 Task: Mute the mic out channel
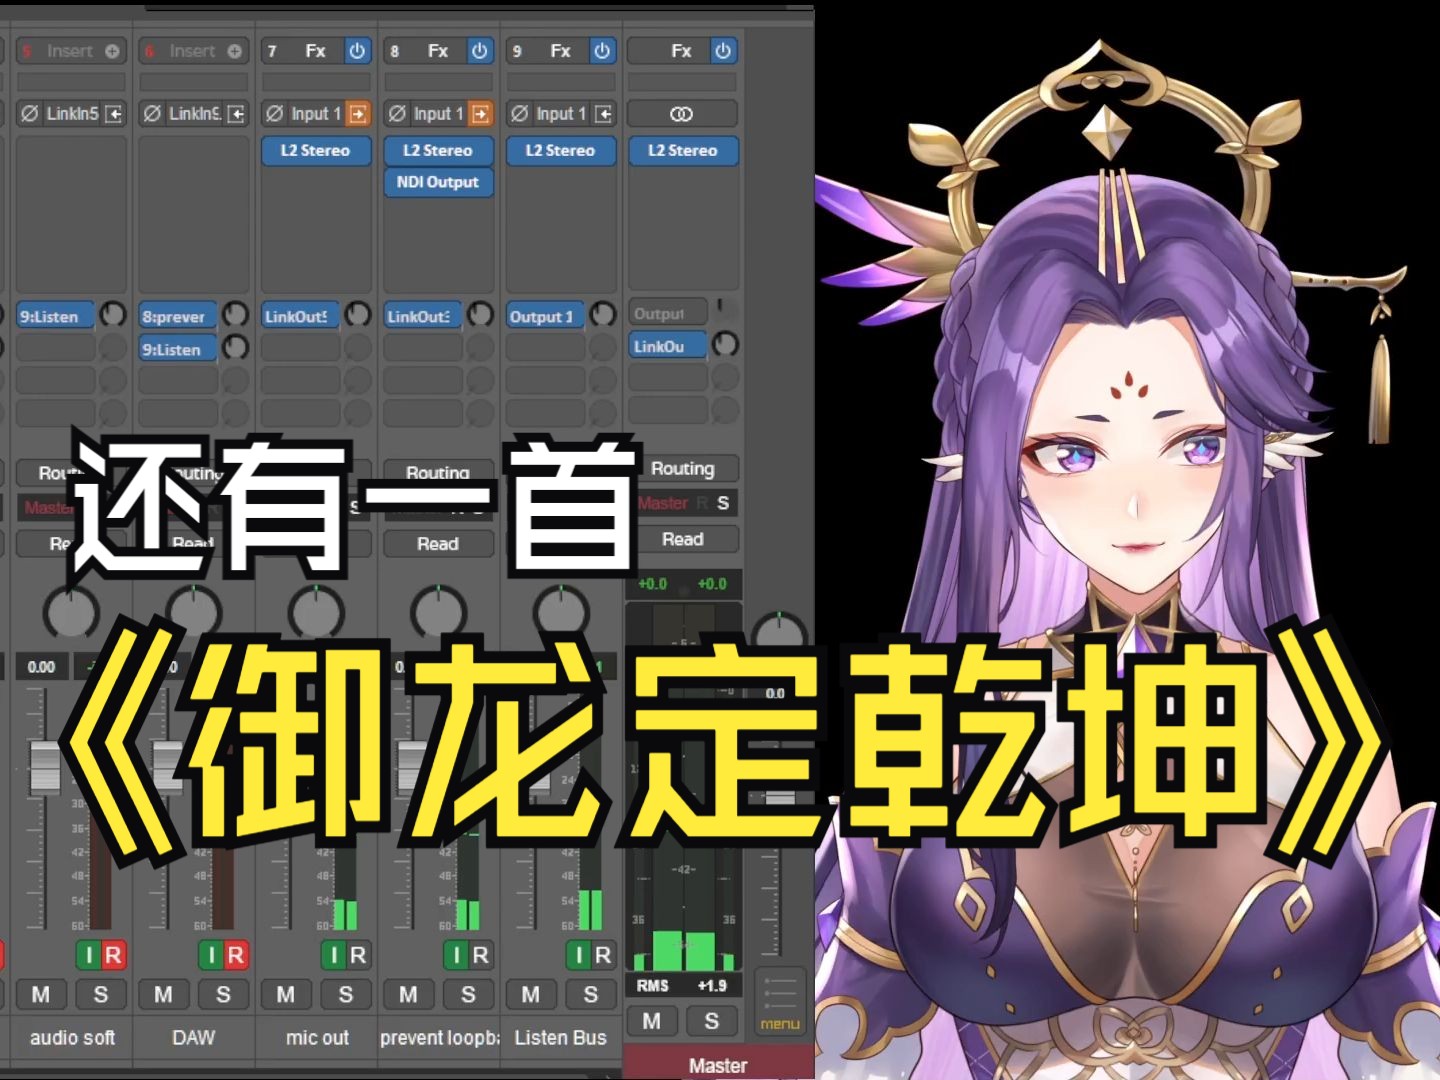click(285, 994)
